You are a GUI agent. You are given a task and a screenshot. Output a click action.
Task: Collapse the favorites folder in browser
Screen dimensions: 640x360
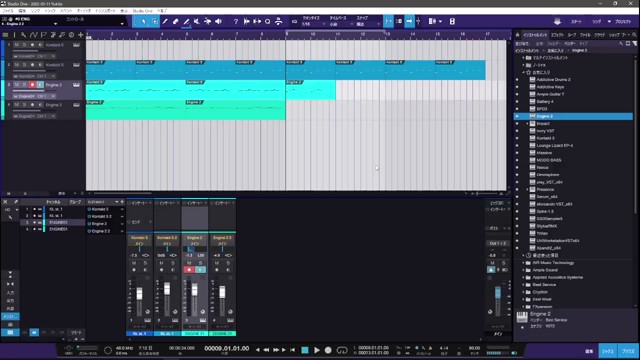point(524,72)
